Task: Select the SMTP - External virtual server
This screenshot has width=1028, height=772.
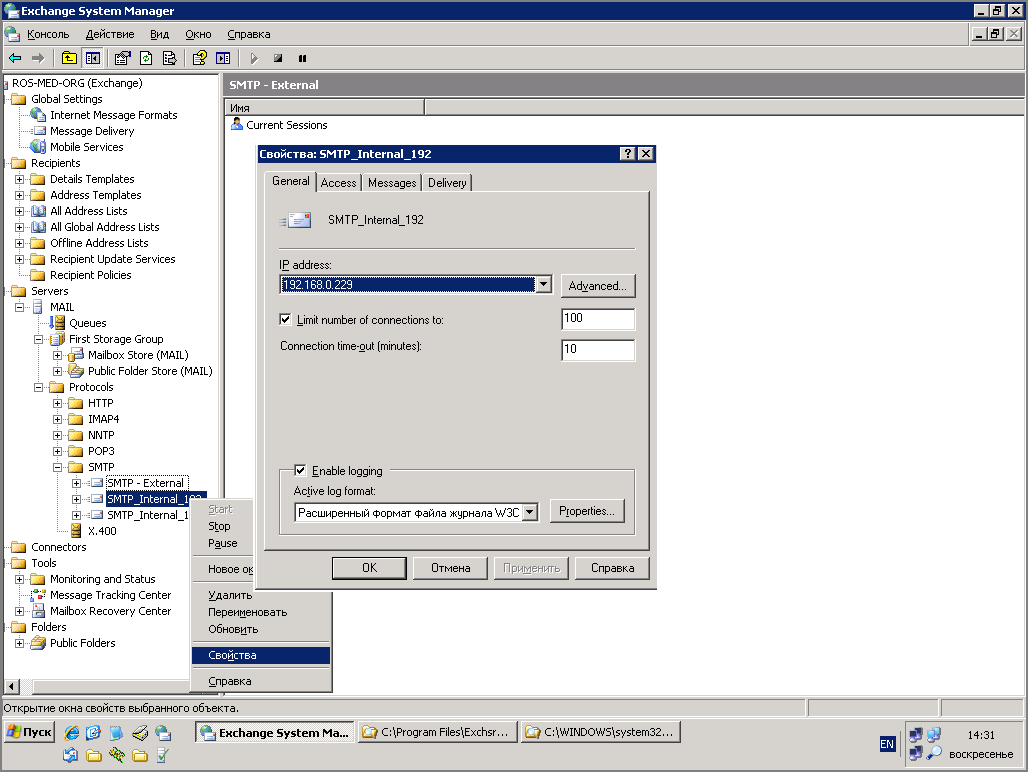Action: click(146, 484)
